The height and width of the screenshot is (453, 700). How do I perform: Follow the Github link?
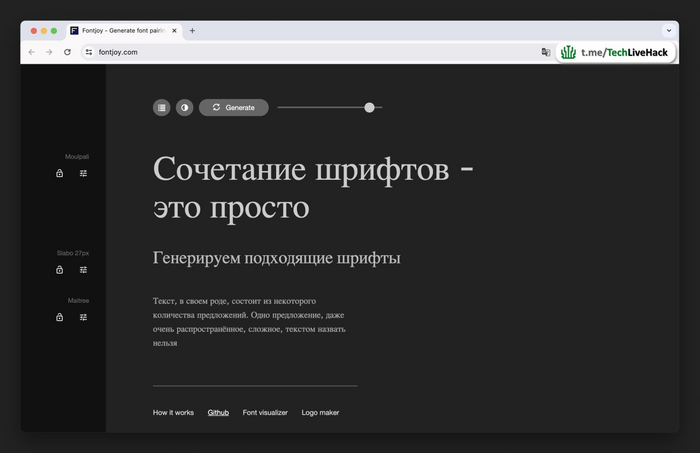click(218, 412)
